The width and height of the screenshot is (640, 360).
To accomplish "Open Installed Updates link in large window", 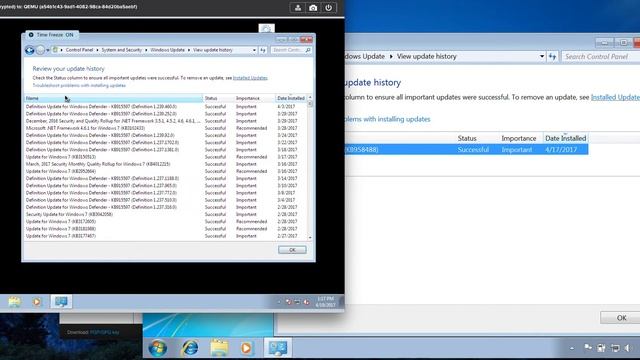I will 616,97.
